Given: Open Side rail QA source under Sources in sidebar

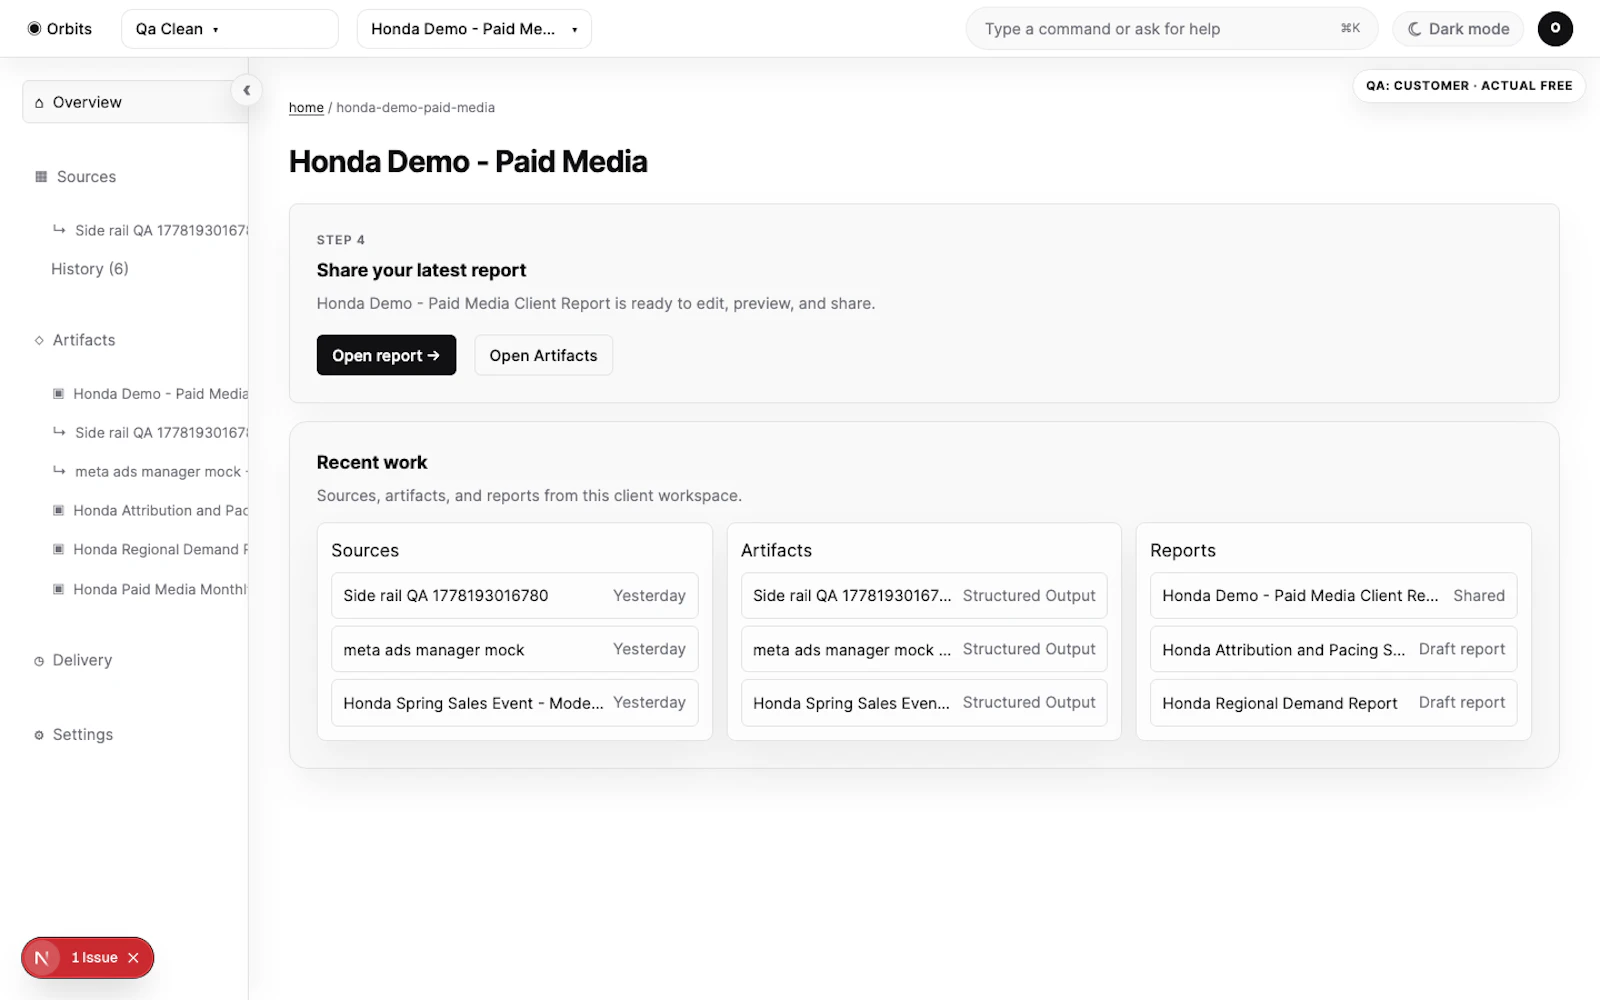Looking at the screenshot, I should click(150, 231).
